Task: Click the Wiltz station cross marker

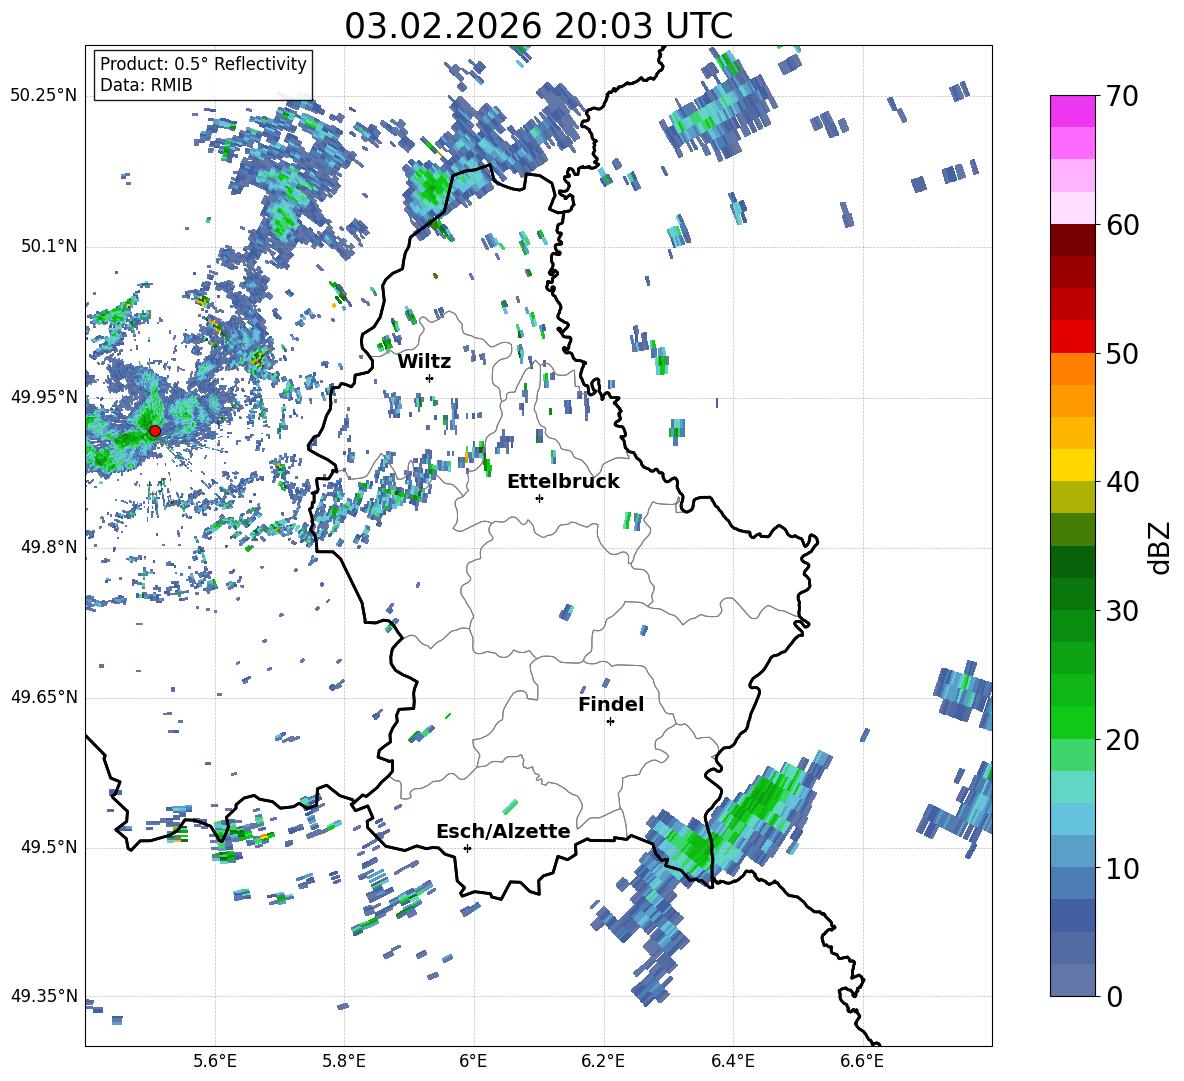Action: coord(430,378)
